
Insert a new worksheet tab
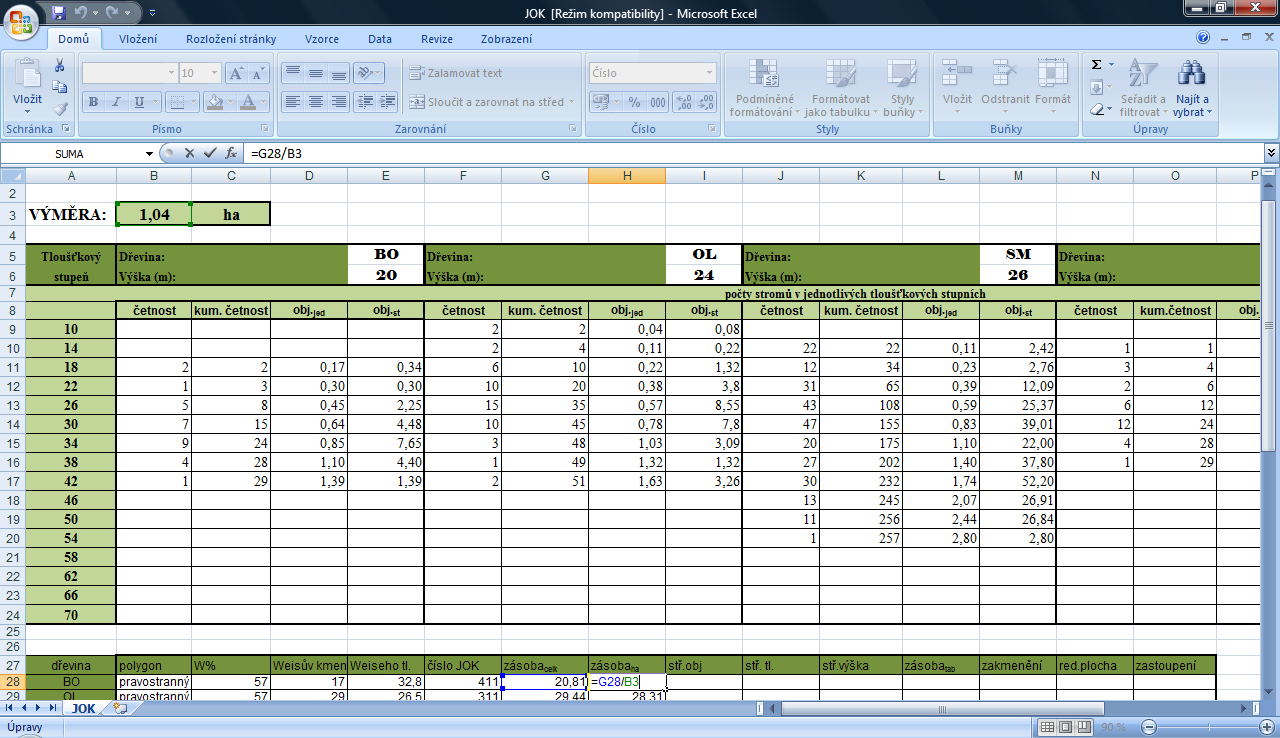[x=122, y=707]
